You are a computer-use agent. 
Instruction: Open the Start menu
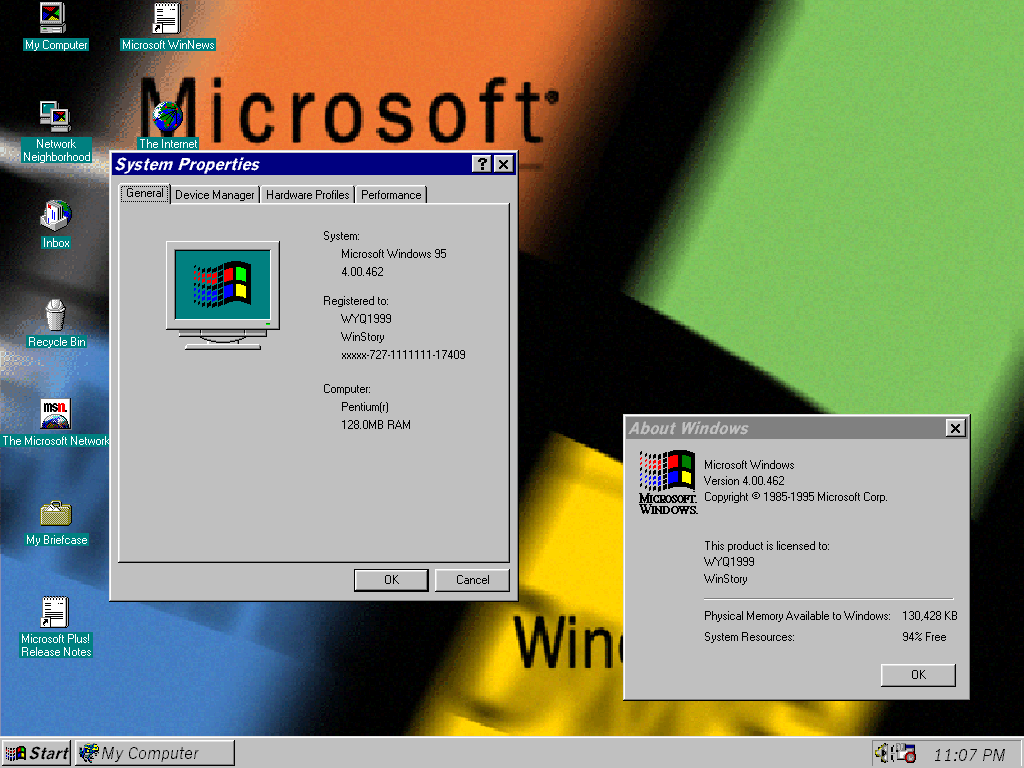click(37, 753)
